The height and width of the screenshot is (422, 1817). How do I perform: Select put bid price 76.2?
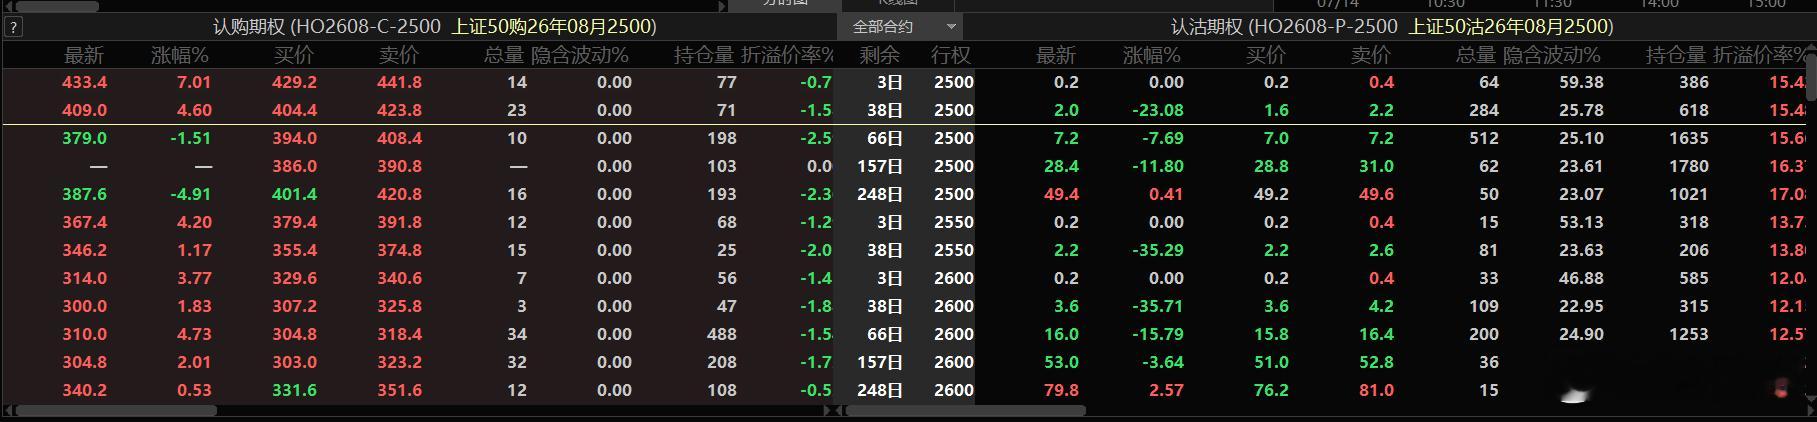[x=1271, y=390]
